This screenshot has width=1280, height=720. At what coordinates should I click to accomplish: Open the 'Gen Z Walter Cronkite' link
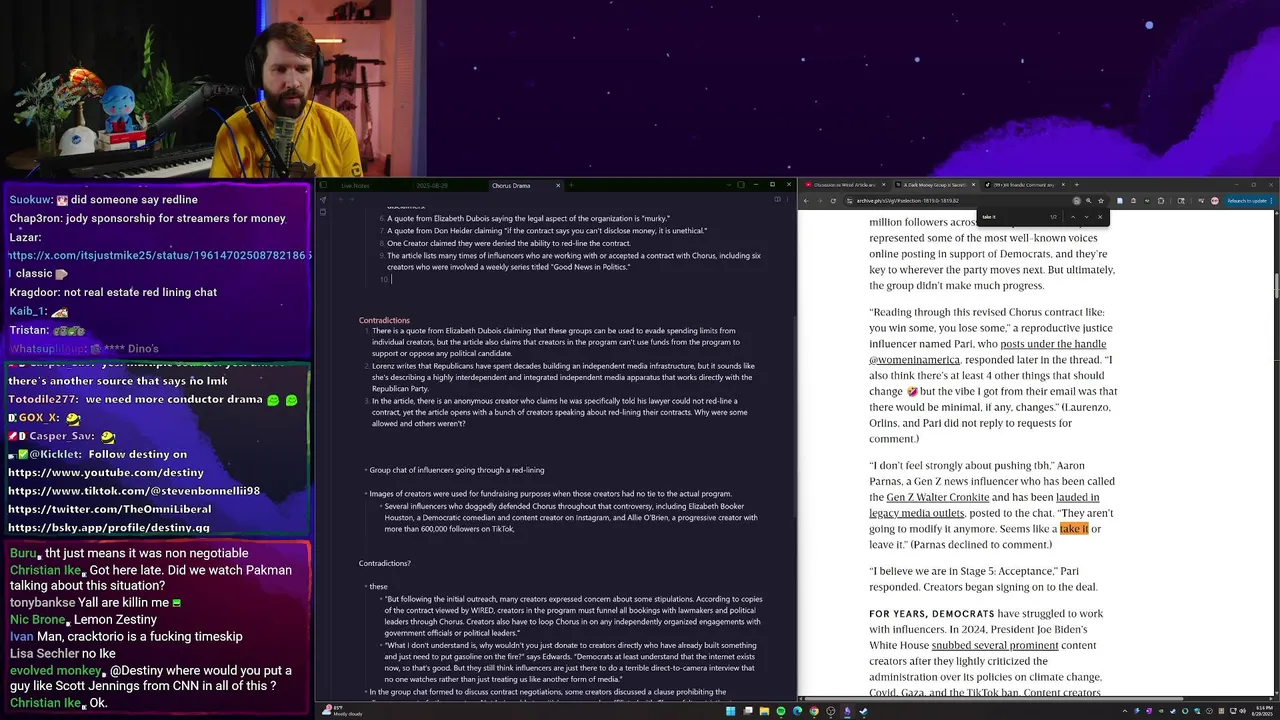point(938,497)
